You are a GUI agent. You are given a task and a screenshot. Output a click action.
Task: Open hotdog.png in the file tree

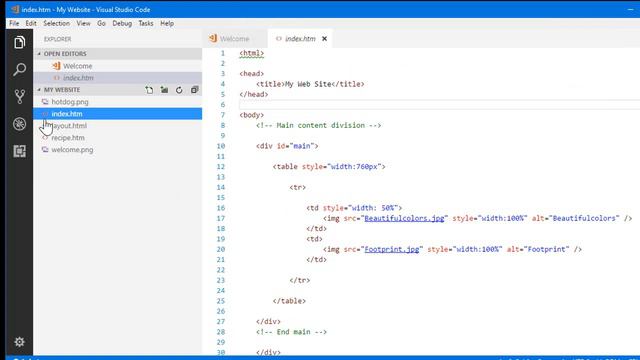pyautogui.click(x=118, y=102)
